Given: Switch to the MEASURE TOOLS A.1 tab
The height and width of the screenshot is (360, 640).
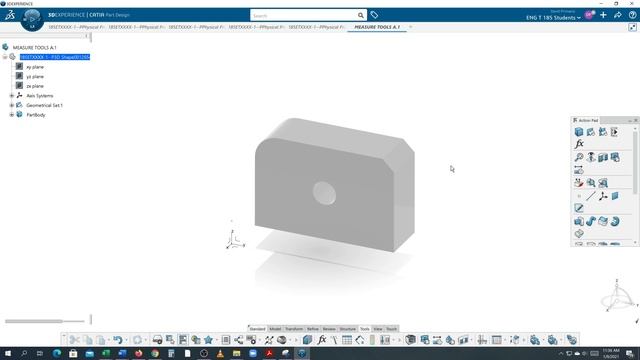Looking at the screenshot, I should coord(377,27).
